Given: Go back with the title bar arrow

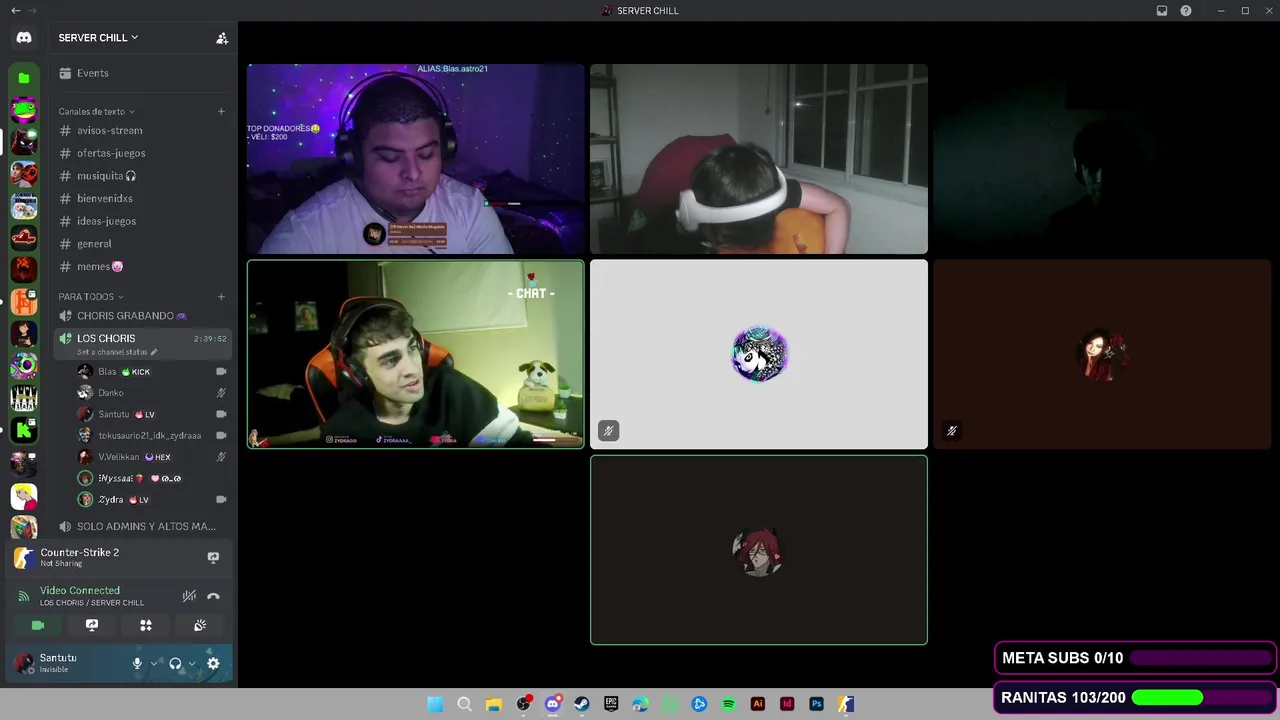Looking at the screenshot, I should tap(15, 11).
